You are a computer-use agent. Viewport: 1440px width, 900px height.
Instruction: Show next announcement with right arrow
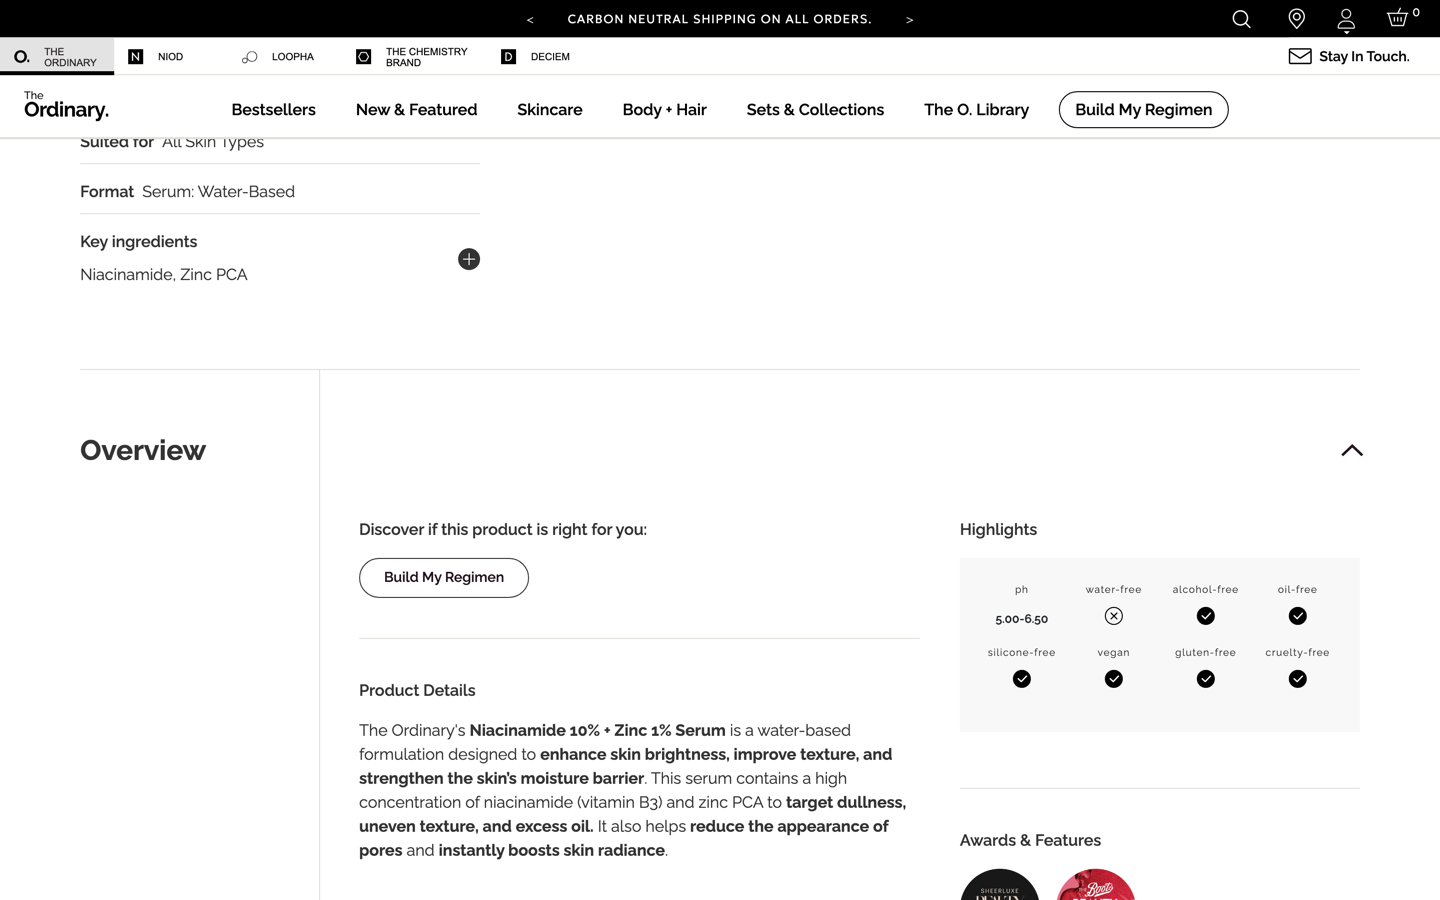click(x=909, y=19)
